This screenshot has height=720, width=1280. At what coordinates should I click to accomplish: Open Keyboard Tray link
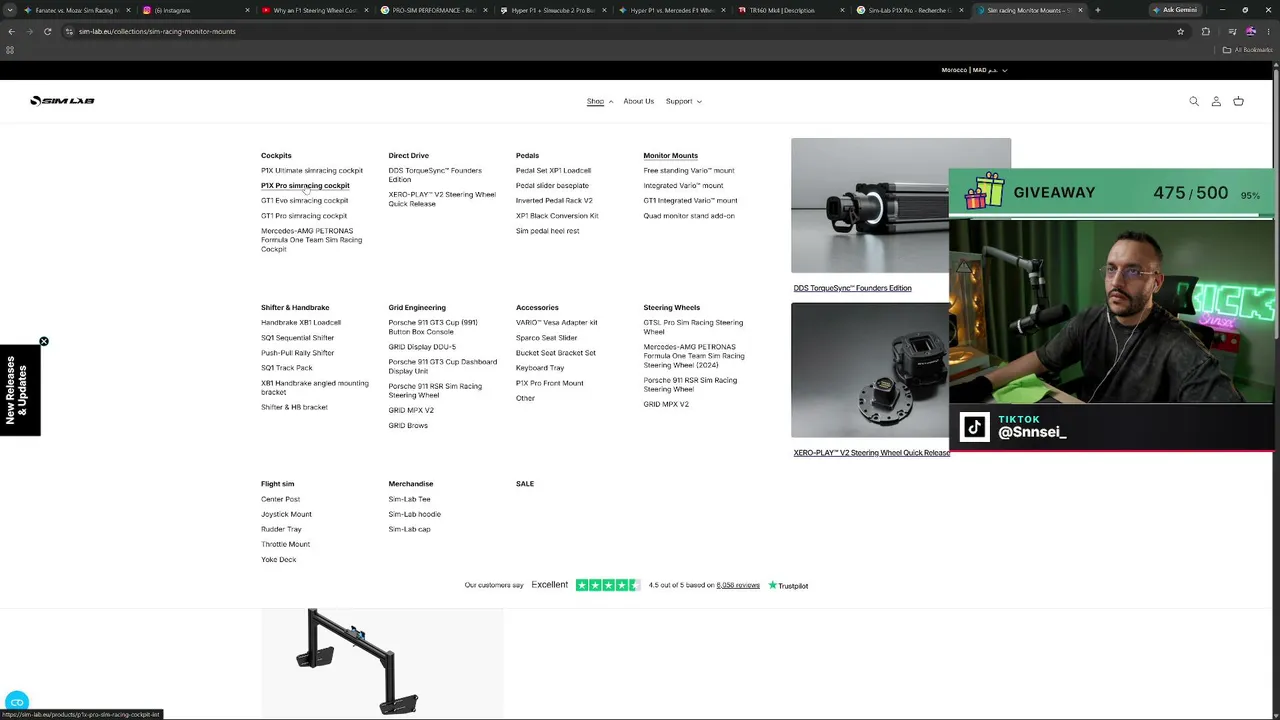coord(540,368)
